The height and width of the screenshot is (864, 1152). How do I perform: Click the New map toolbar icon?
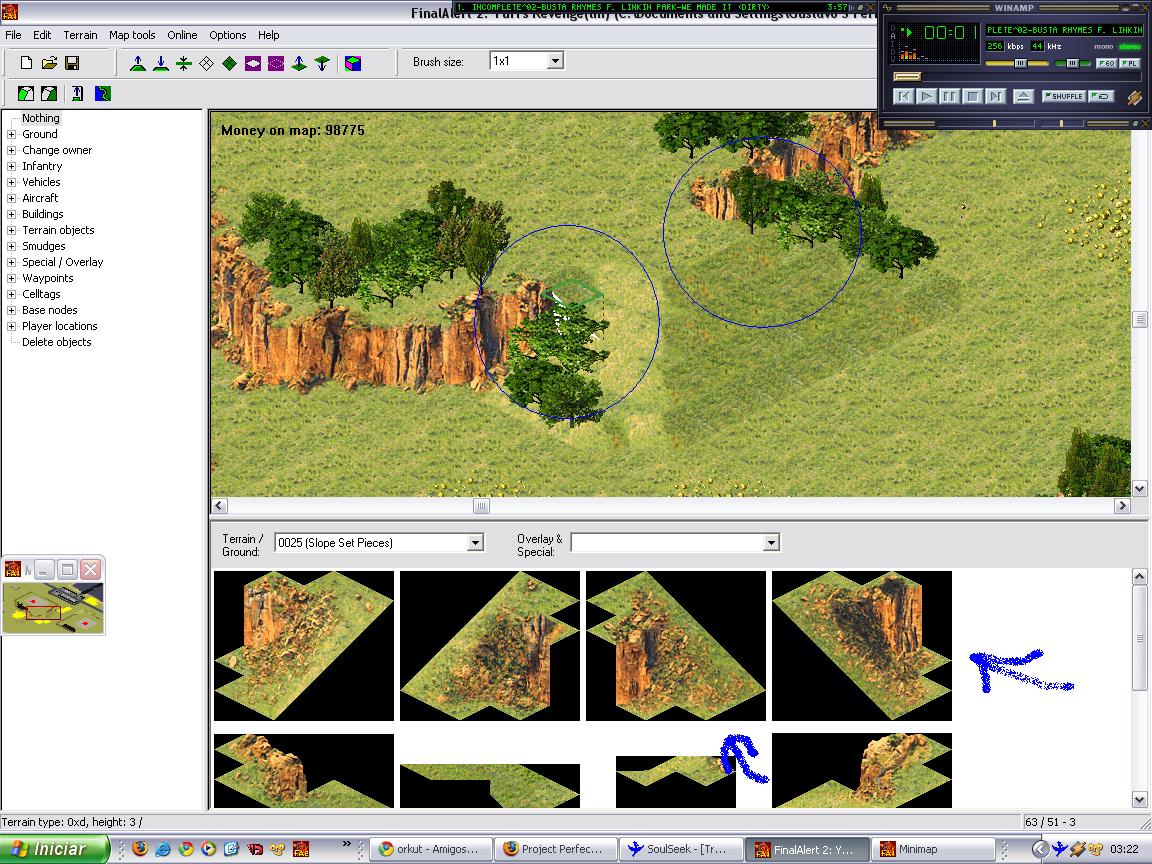[x=26, y=63]
